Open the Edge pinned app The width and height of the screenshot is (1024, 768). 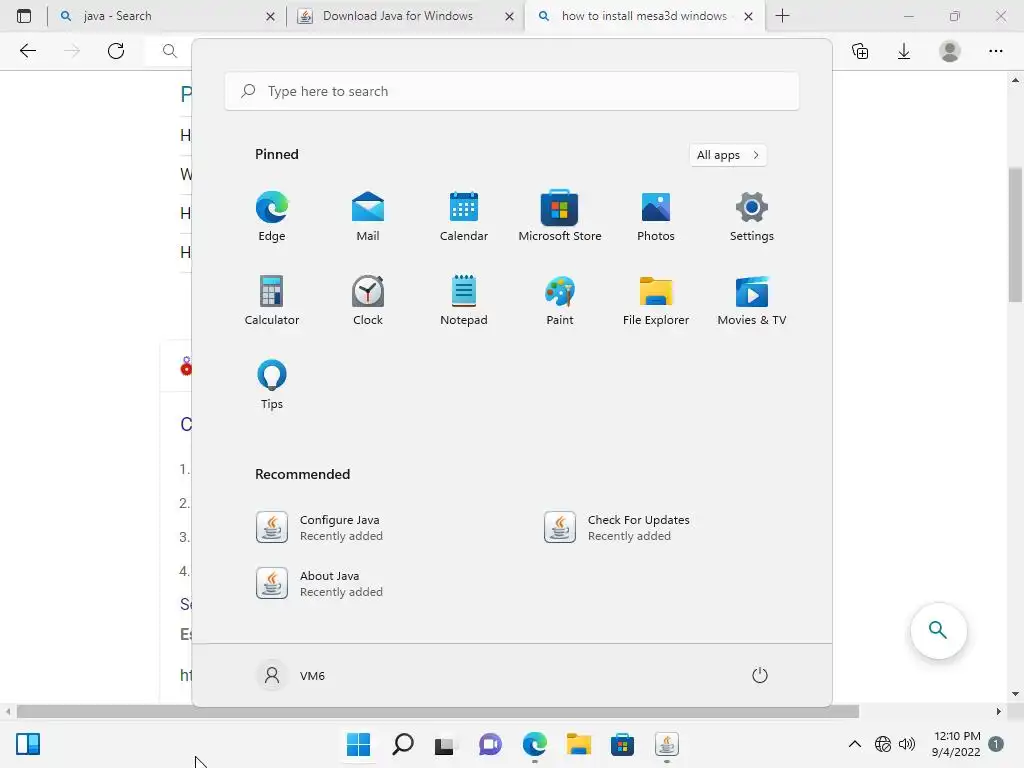(x=272, y=216)
